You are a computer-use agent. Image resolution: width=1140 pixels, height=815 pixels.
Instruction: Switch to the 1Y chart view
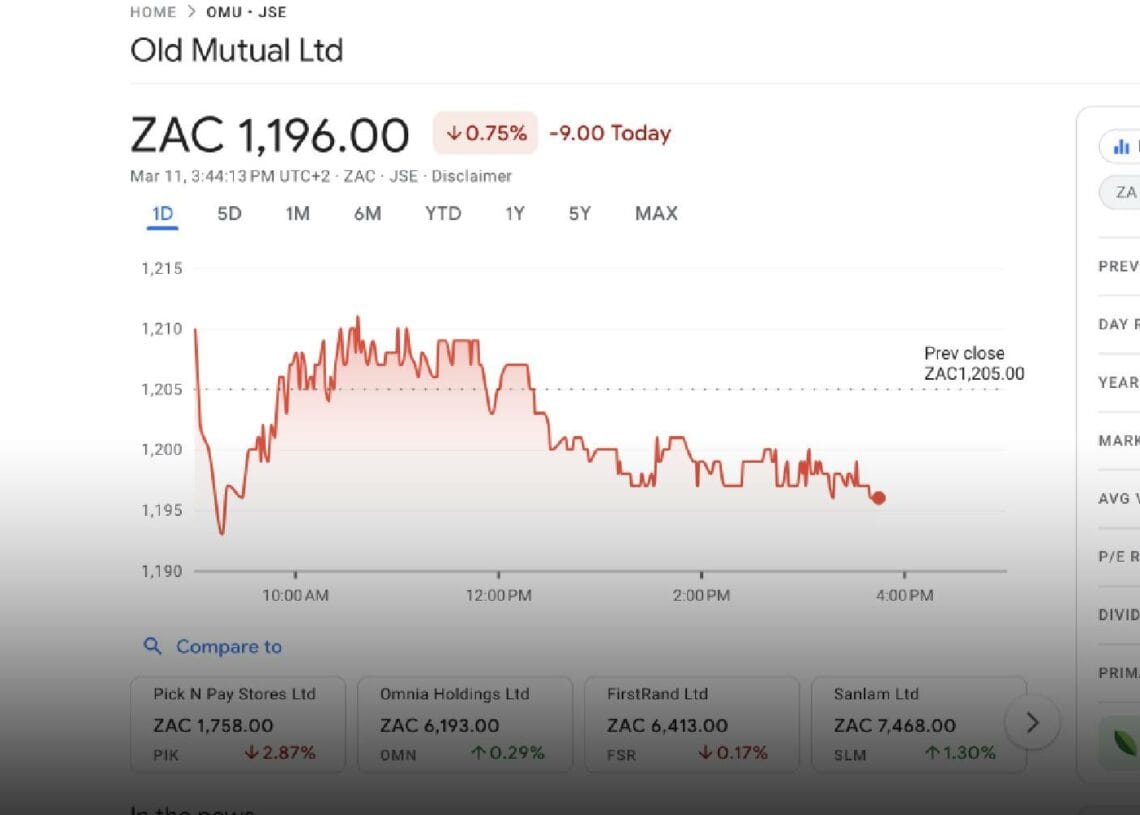pos(514,213)
